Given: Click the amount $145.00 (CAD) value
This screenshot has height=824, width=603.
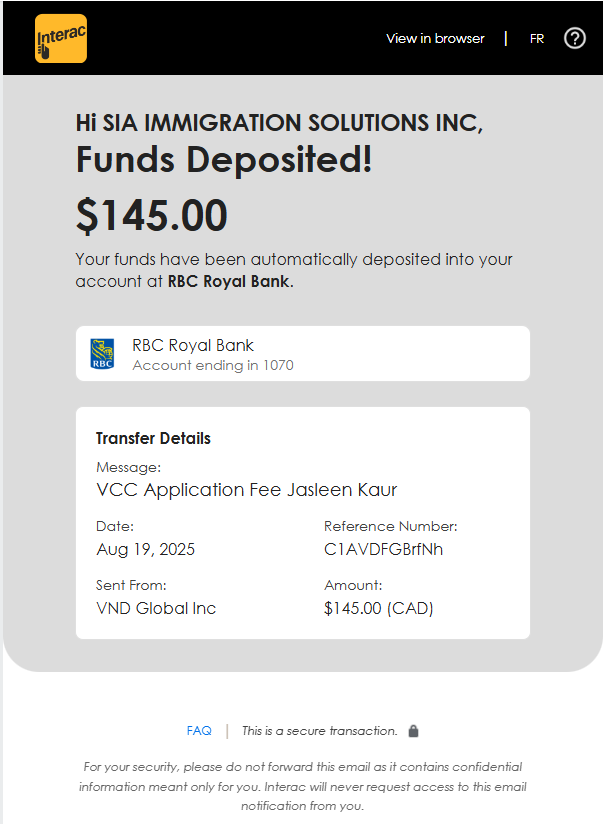Looking at the screenshot, I should [x=378, y=608].
